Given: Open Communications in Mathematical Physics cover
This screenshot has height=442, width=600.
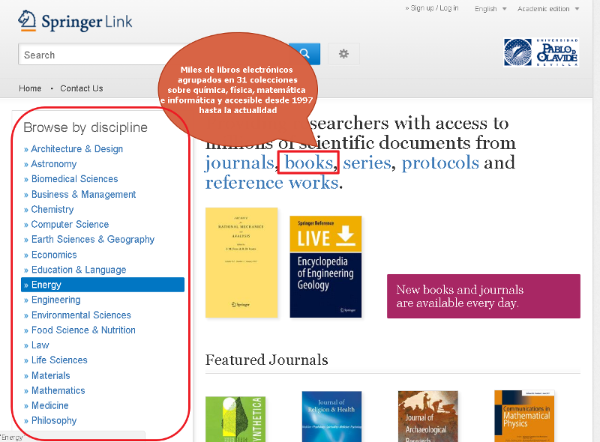Looking at the screenshot, I should 524,416.
